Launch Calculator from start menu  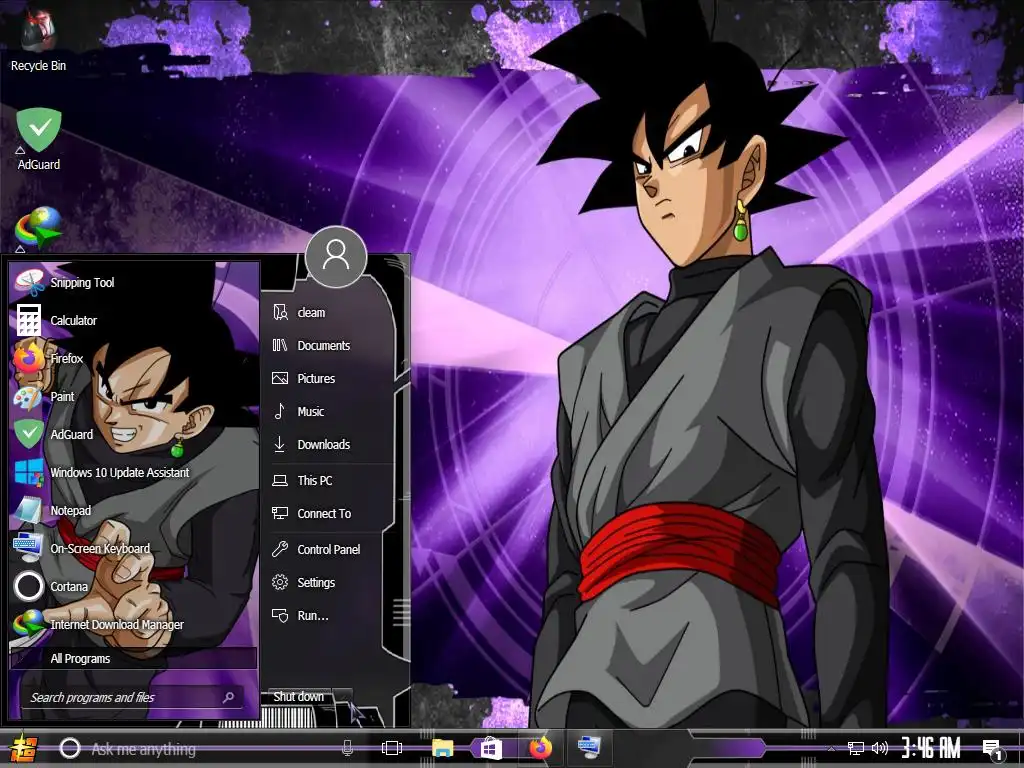pos(133,320)
